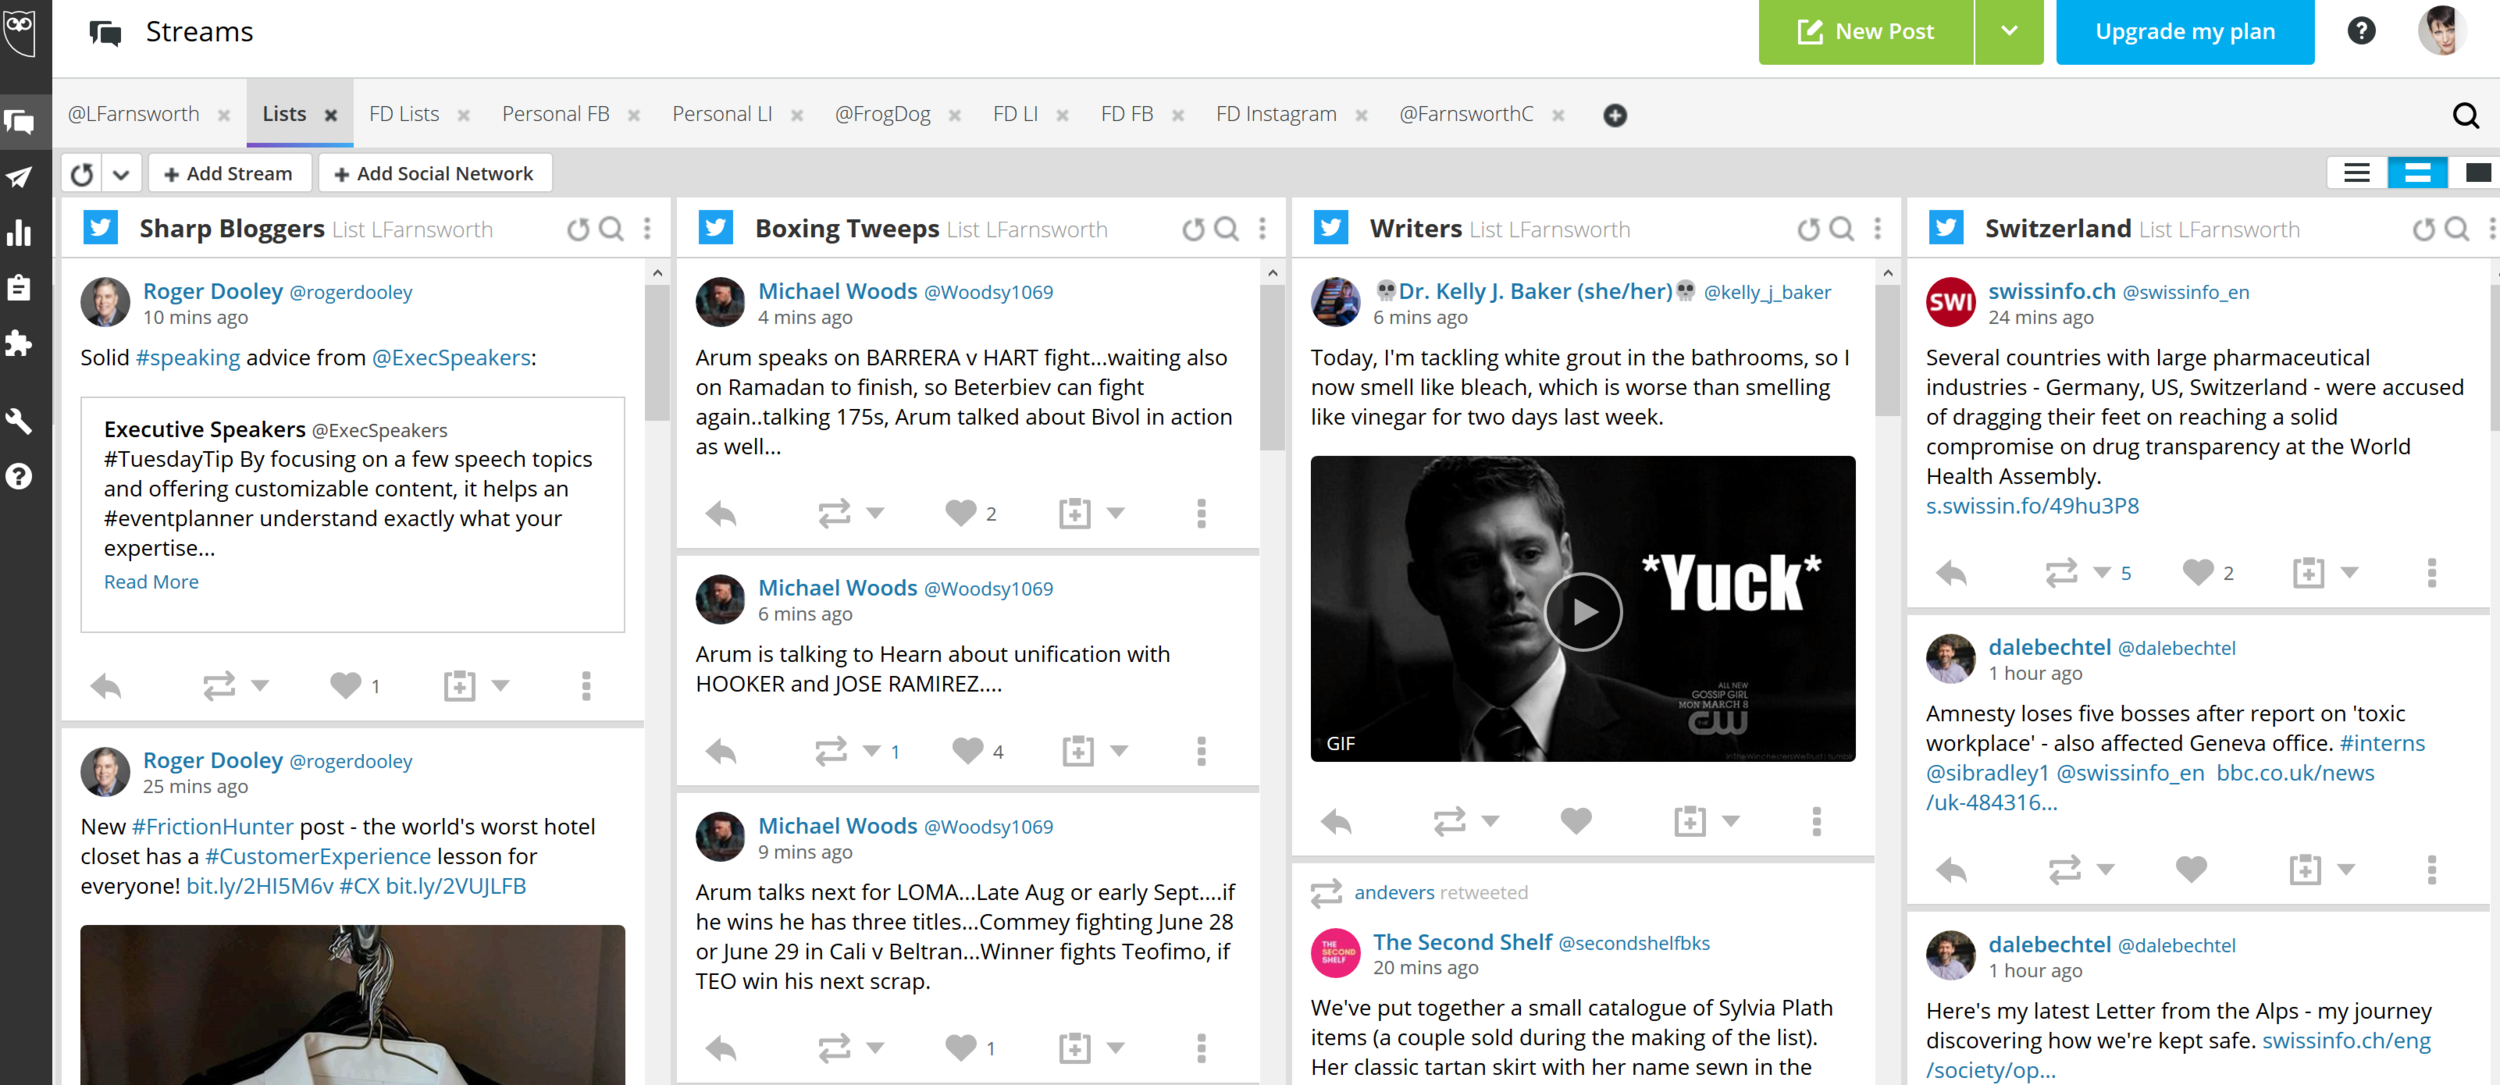Click the Read More link on ExecSpeakers tweet
This screenshot has height=1085, width=2500.
(x=151, y=581)
